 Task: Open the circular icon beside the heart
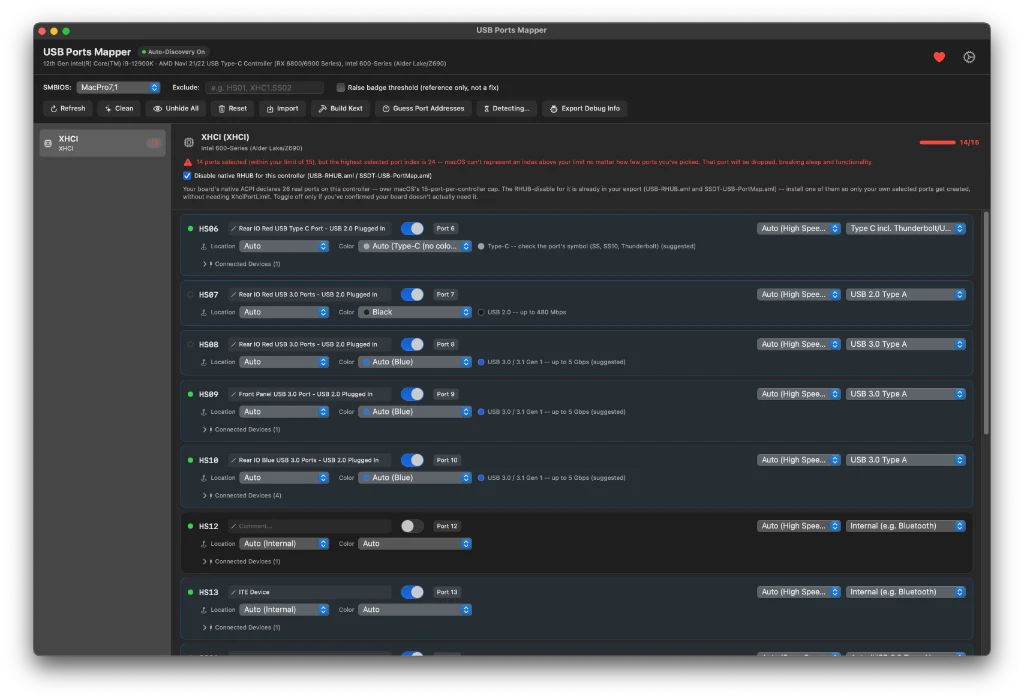[x=969, y=57]
